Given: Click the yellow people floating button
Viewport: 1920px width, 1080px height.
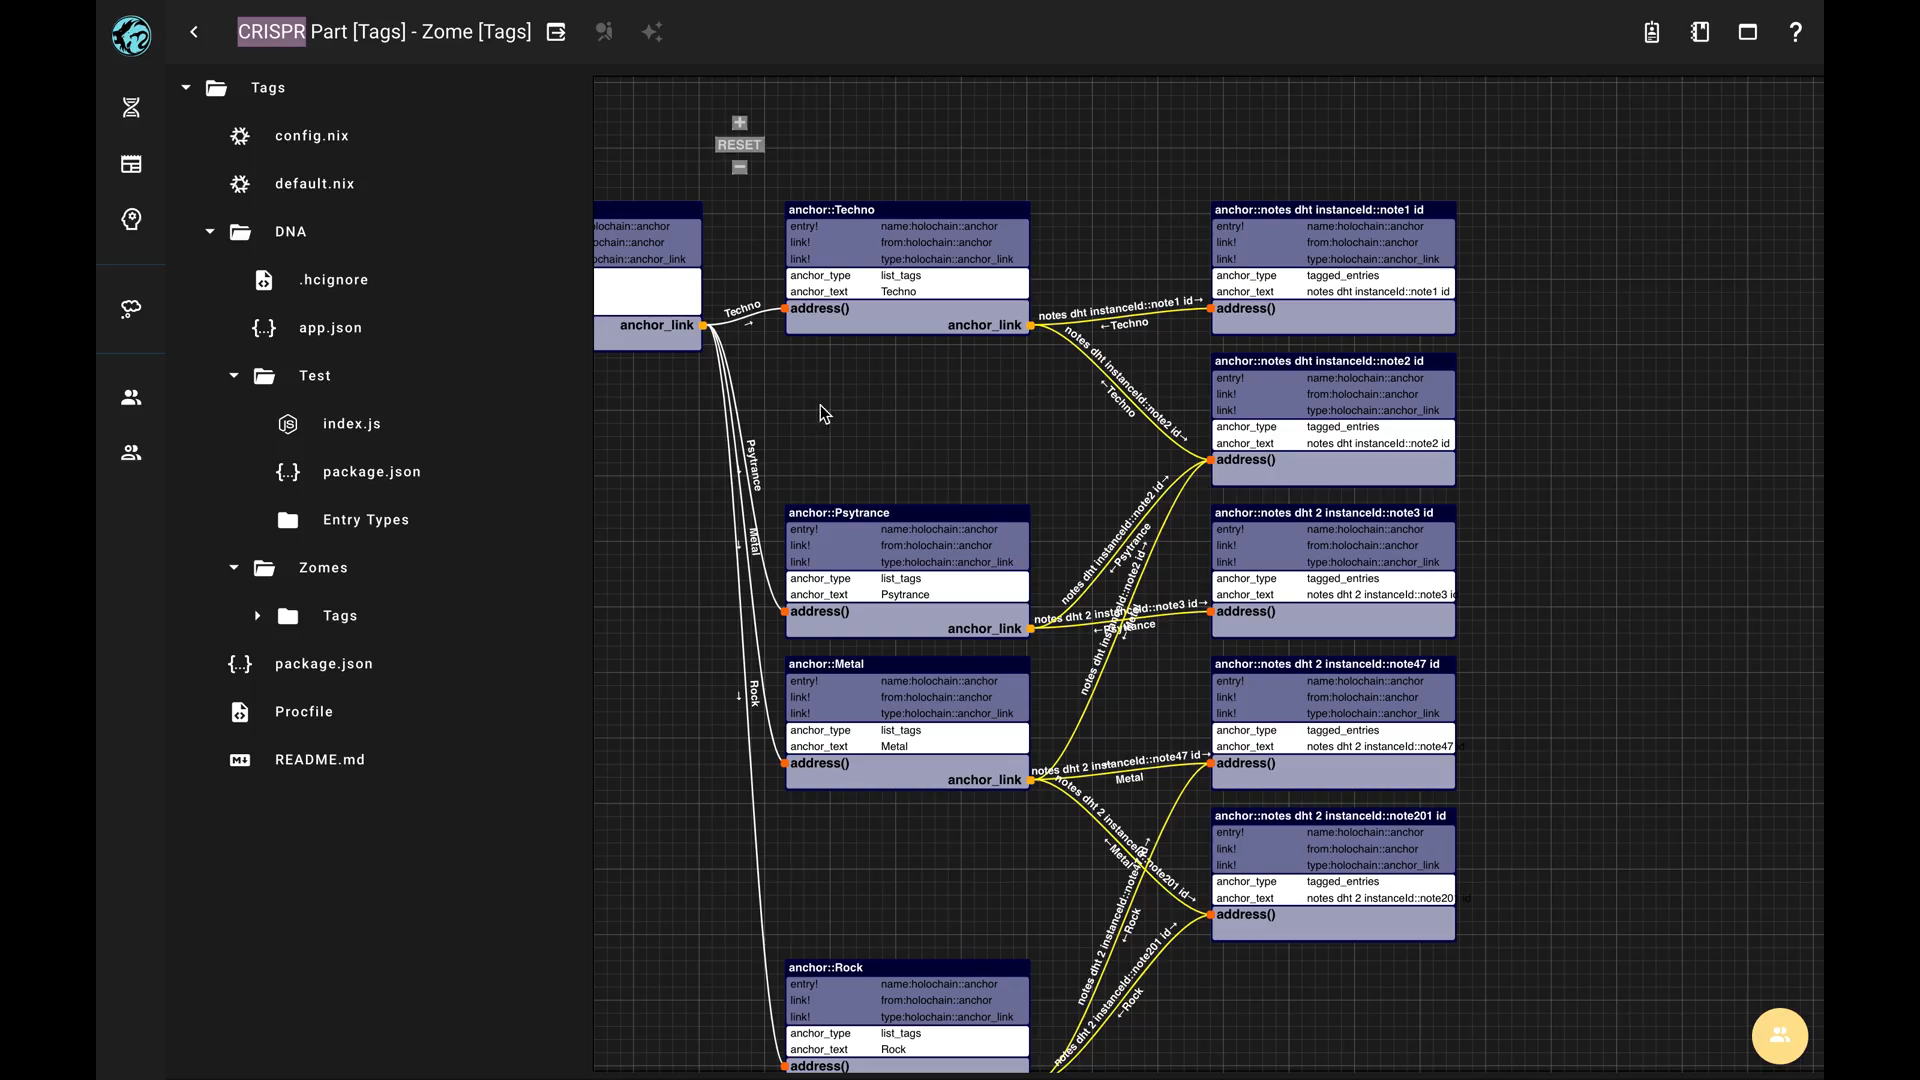Looking at the screenshot, I should coord(1779,1035).
